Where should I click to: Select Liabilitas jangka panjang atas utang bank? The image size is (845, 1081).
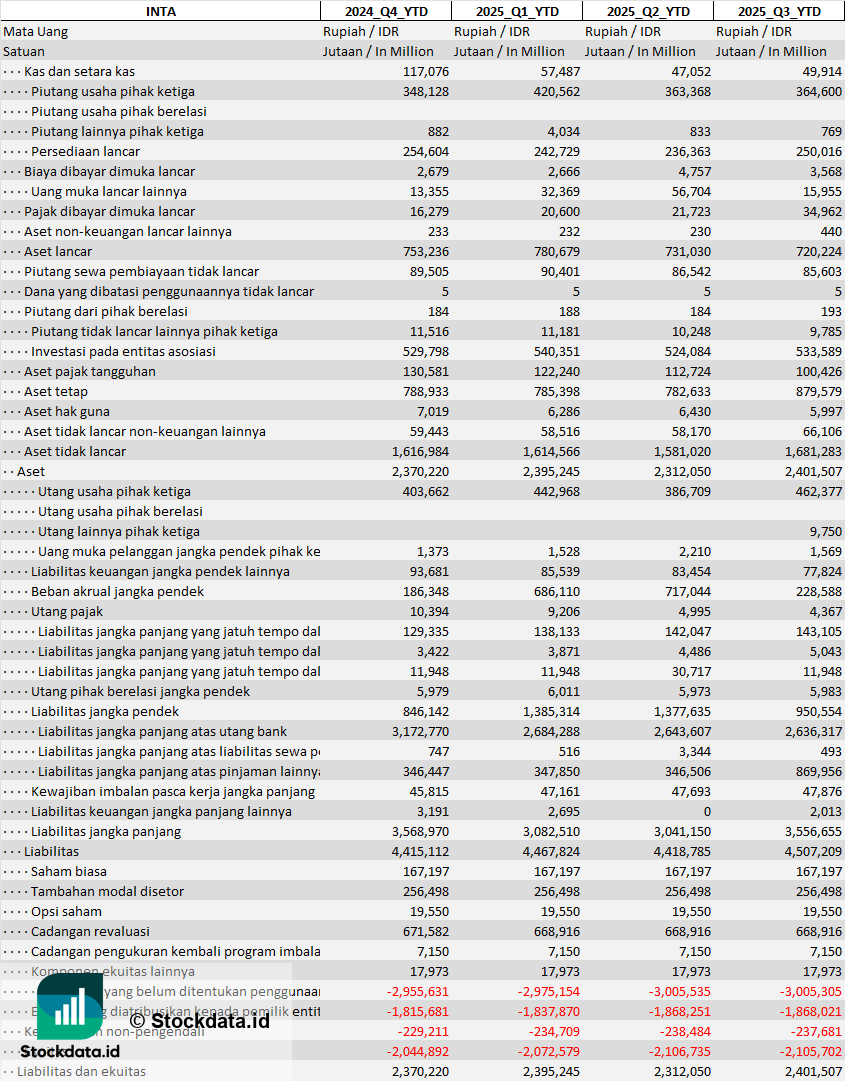click(162, 731)
